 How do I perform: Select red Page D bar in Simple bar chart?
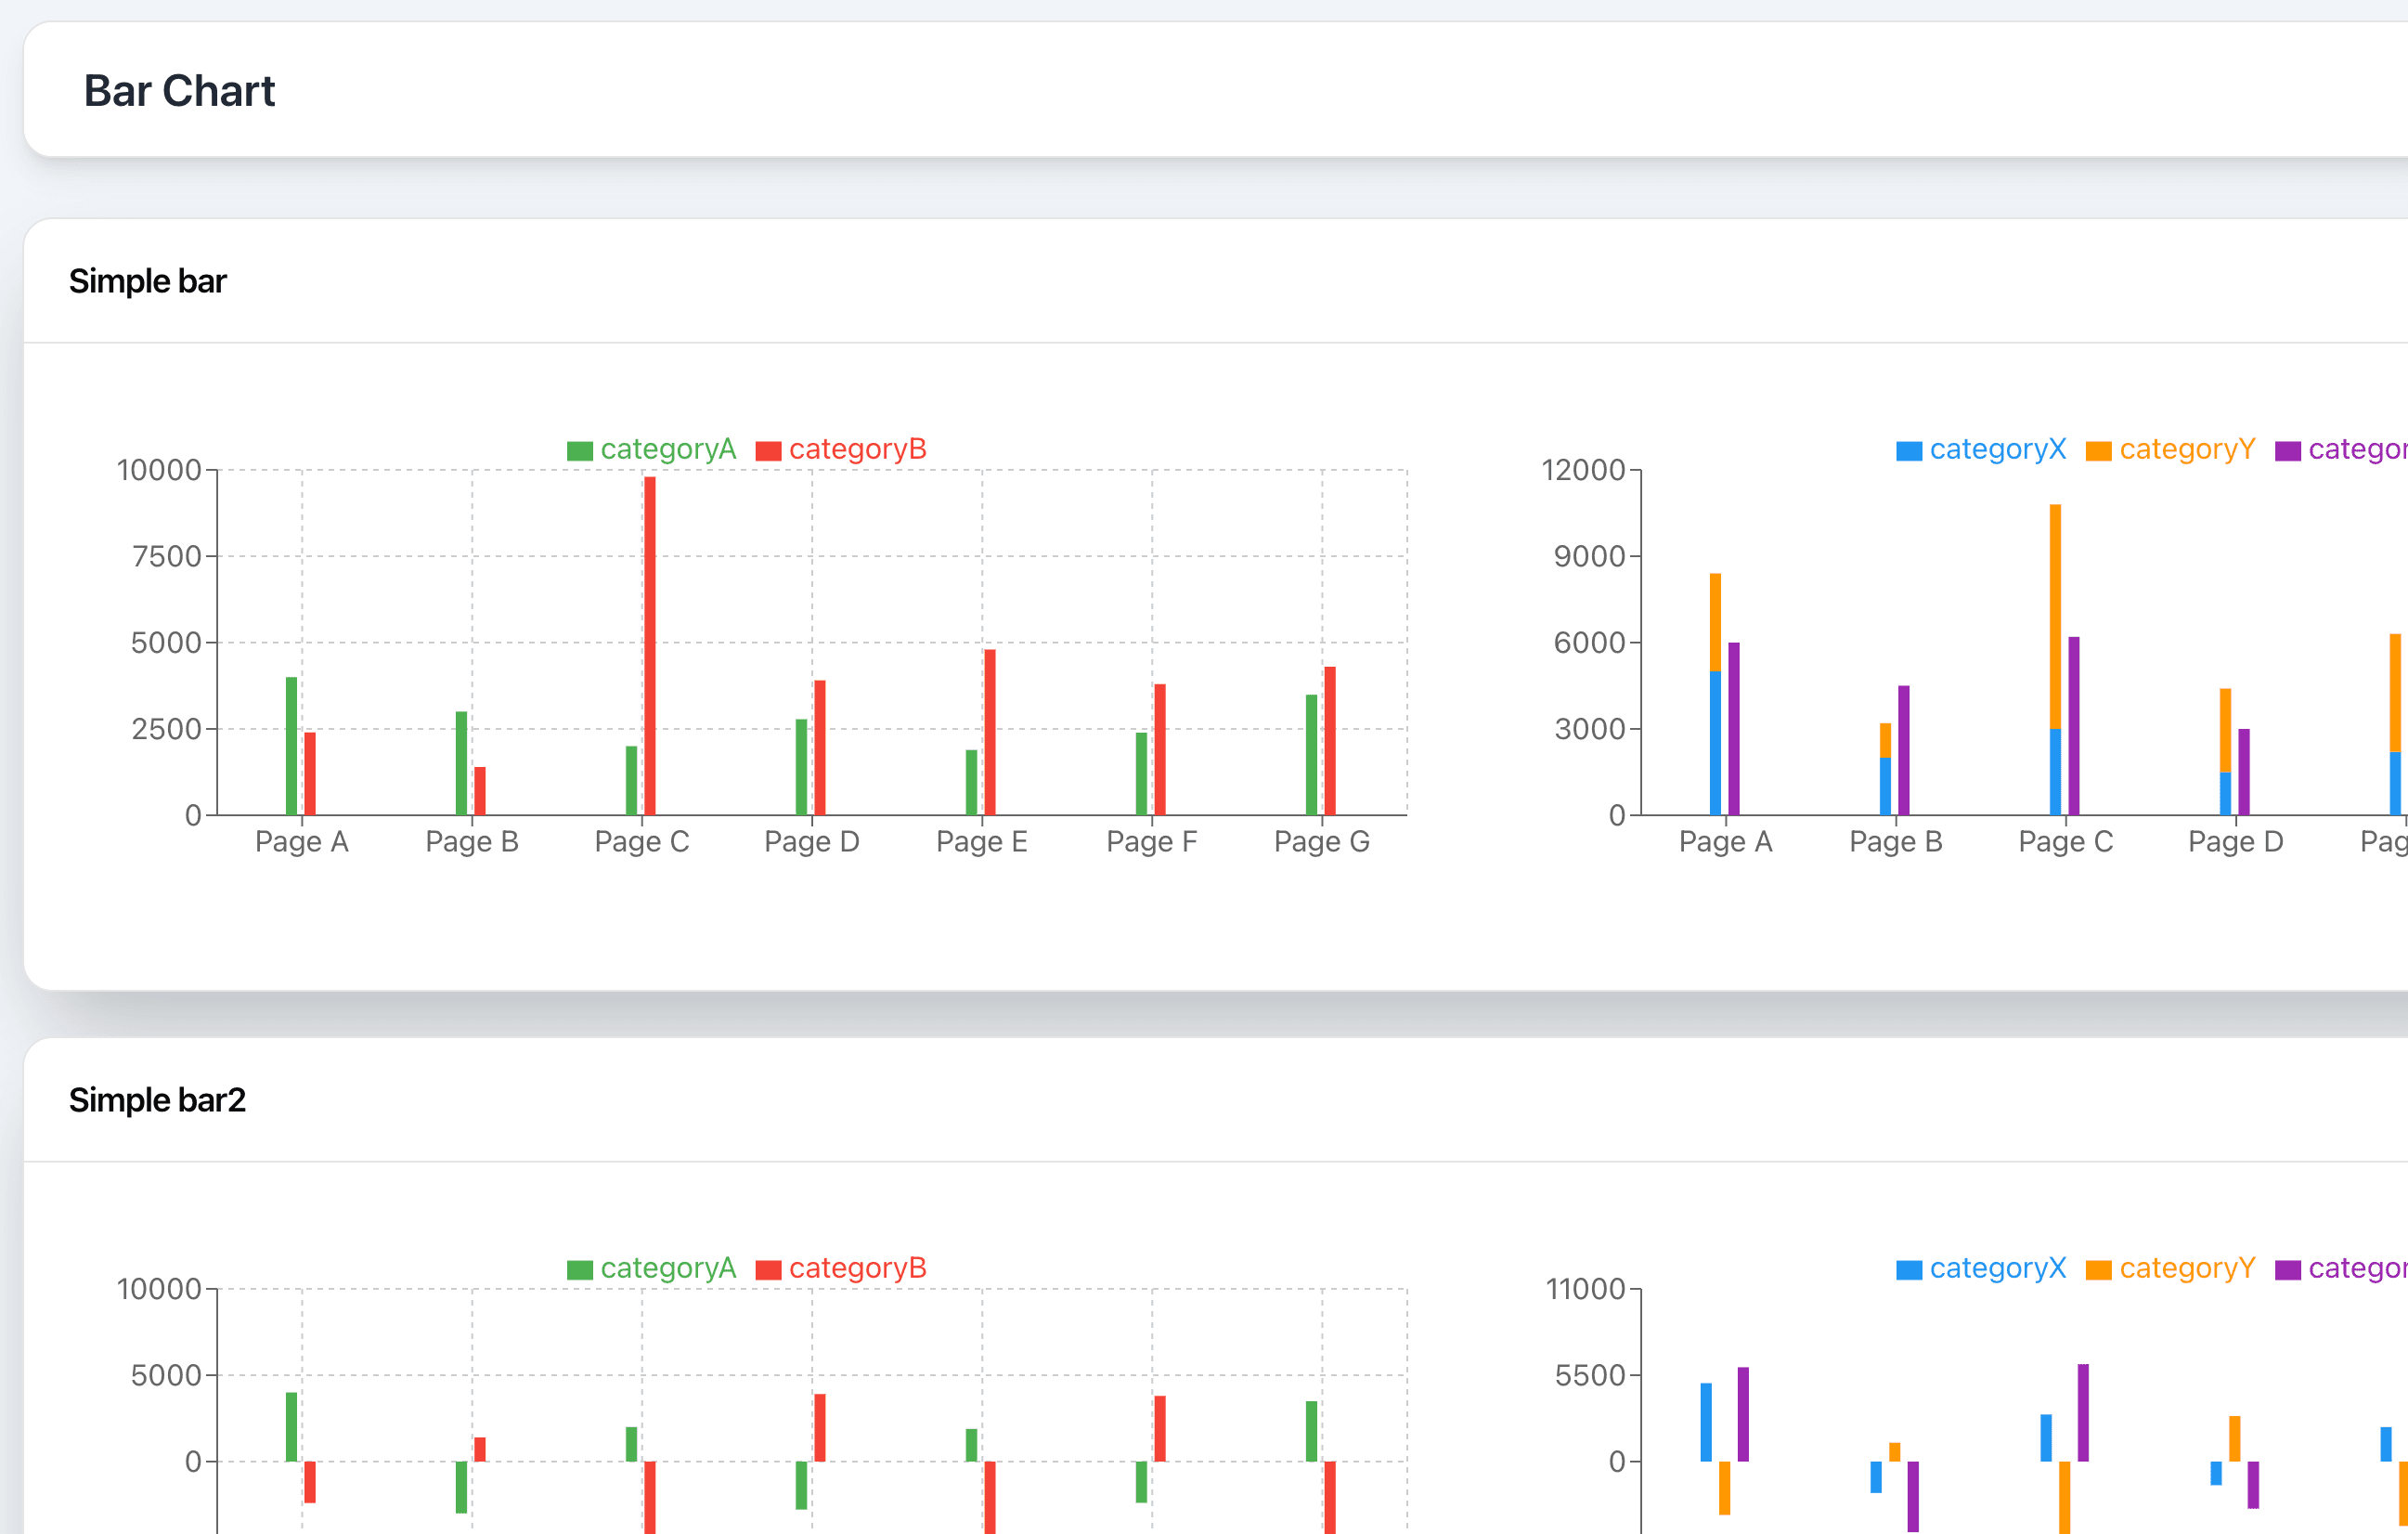pos(820,748)
